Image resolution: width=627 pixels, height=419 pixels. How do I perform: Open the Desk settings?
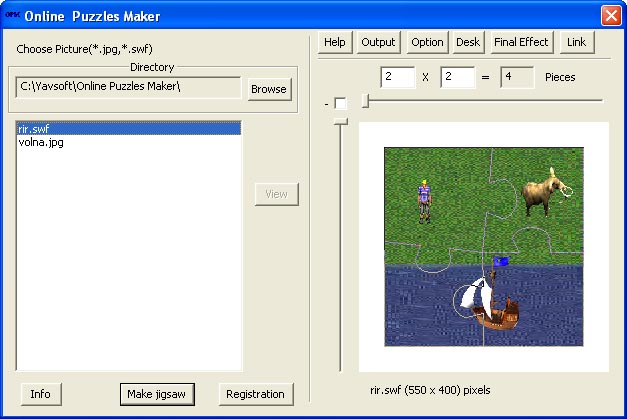point(468,42)
